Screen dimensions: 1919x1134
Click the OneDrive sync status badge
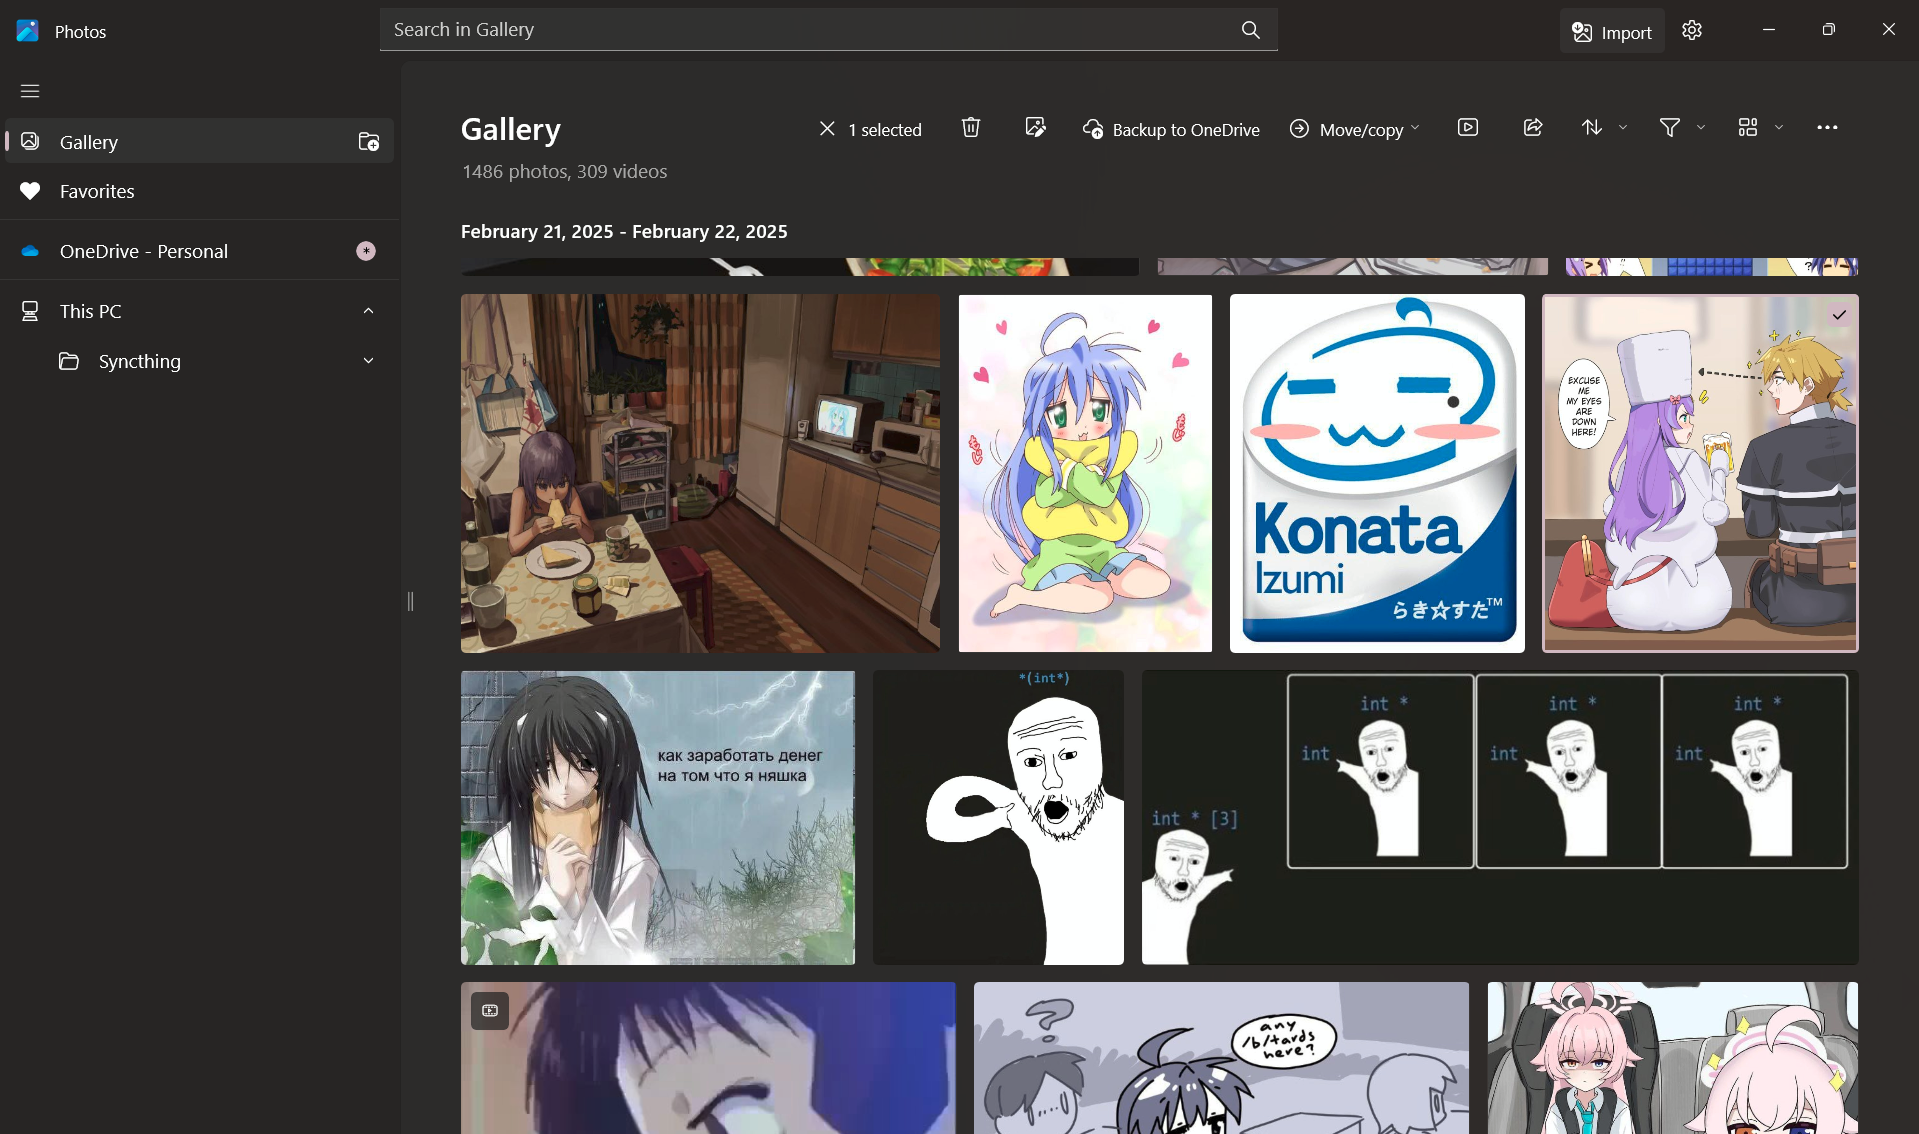(366, 251)
